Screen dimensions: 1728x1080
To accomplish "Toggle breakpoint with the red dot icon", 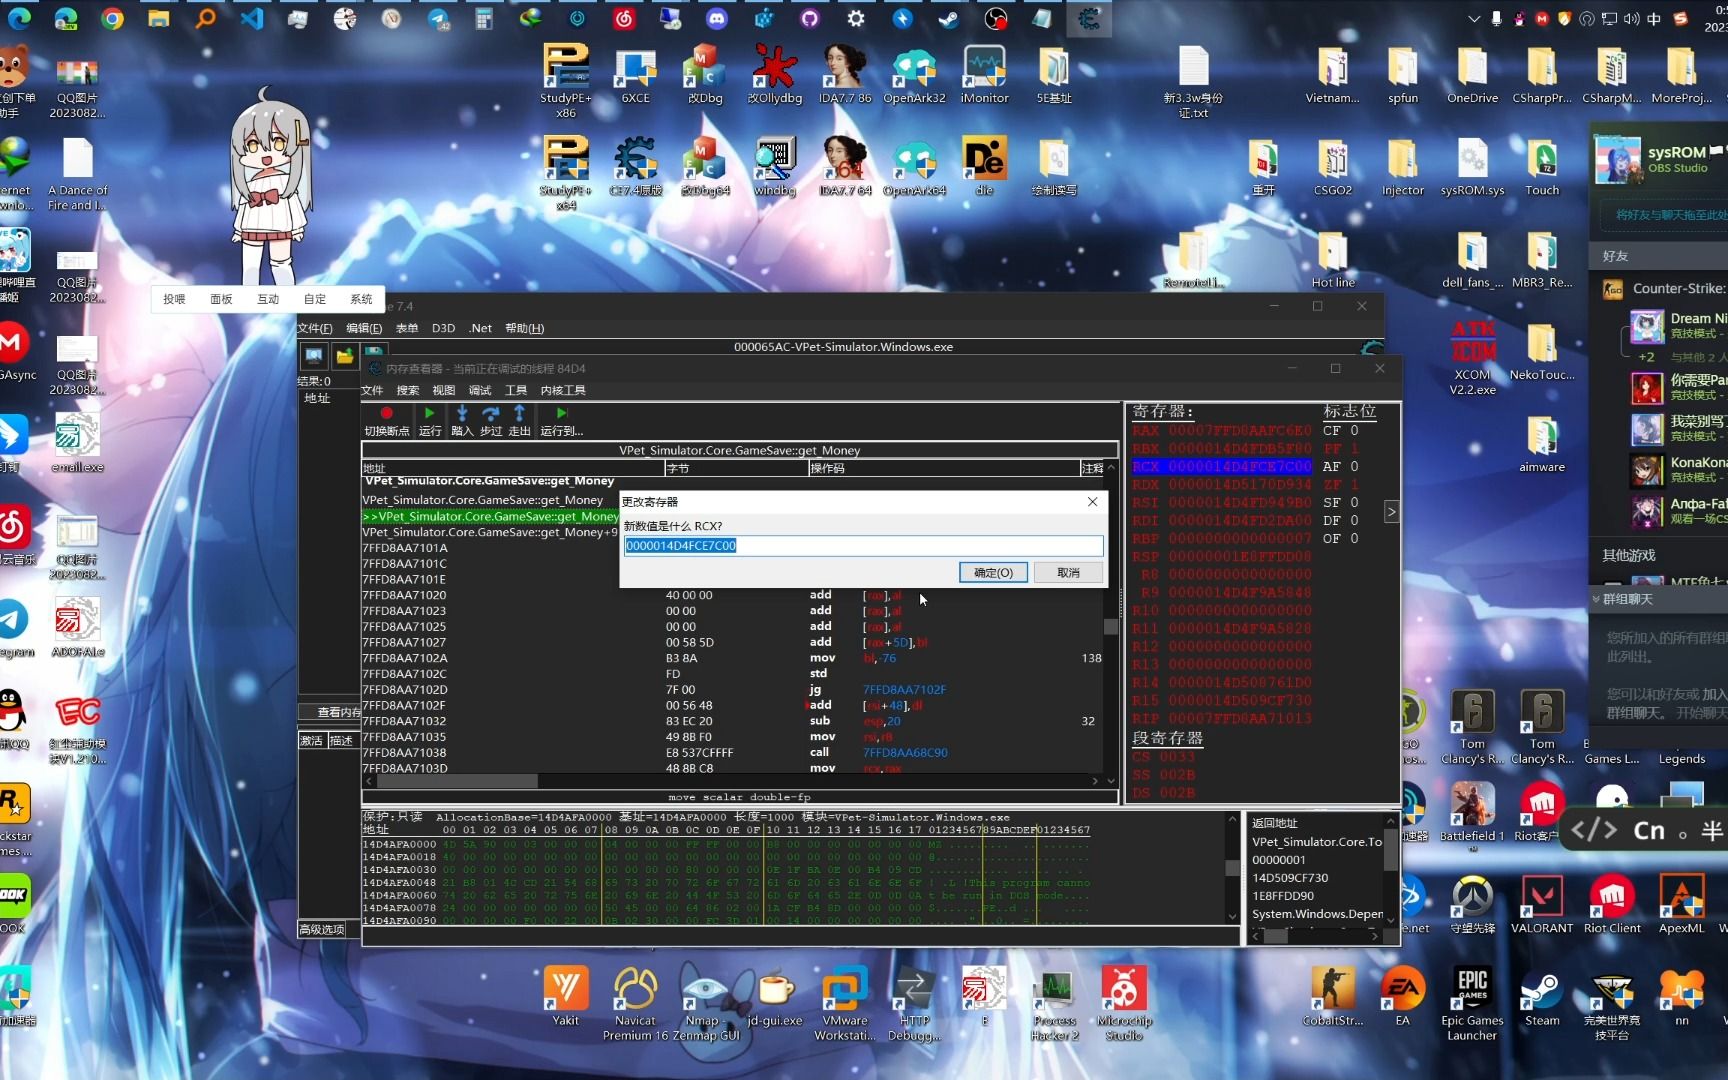I will coord(386,413).
